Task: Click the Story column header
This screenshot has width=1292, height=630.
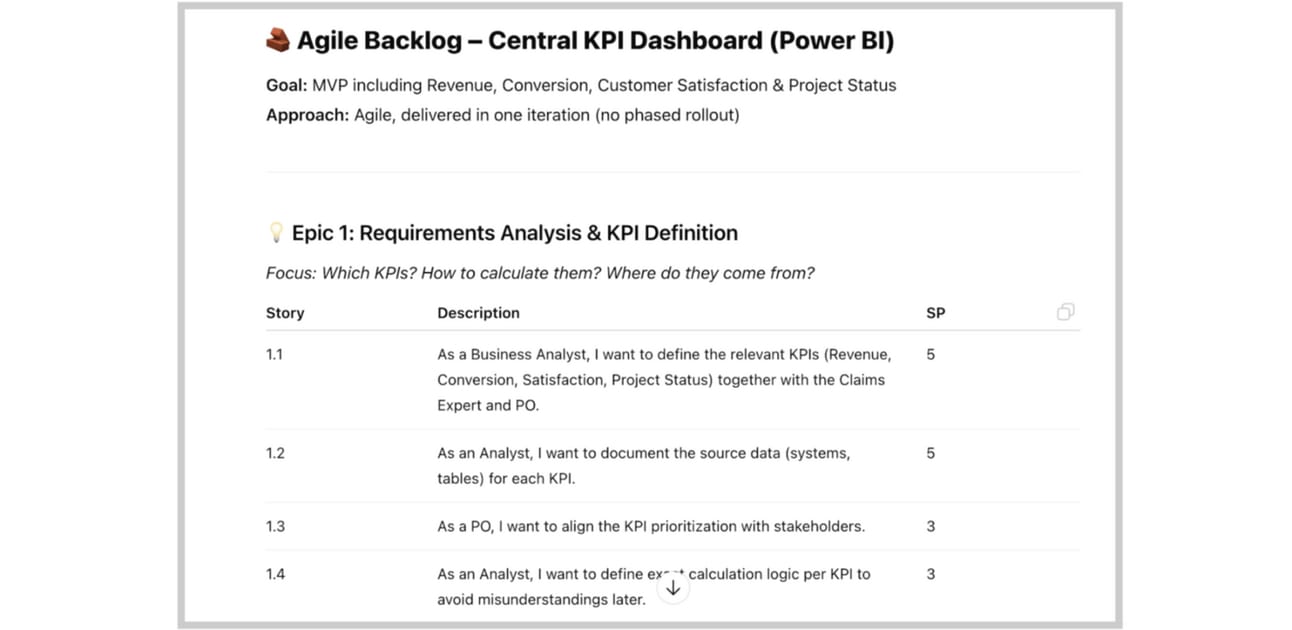Action: pos(285,313)
